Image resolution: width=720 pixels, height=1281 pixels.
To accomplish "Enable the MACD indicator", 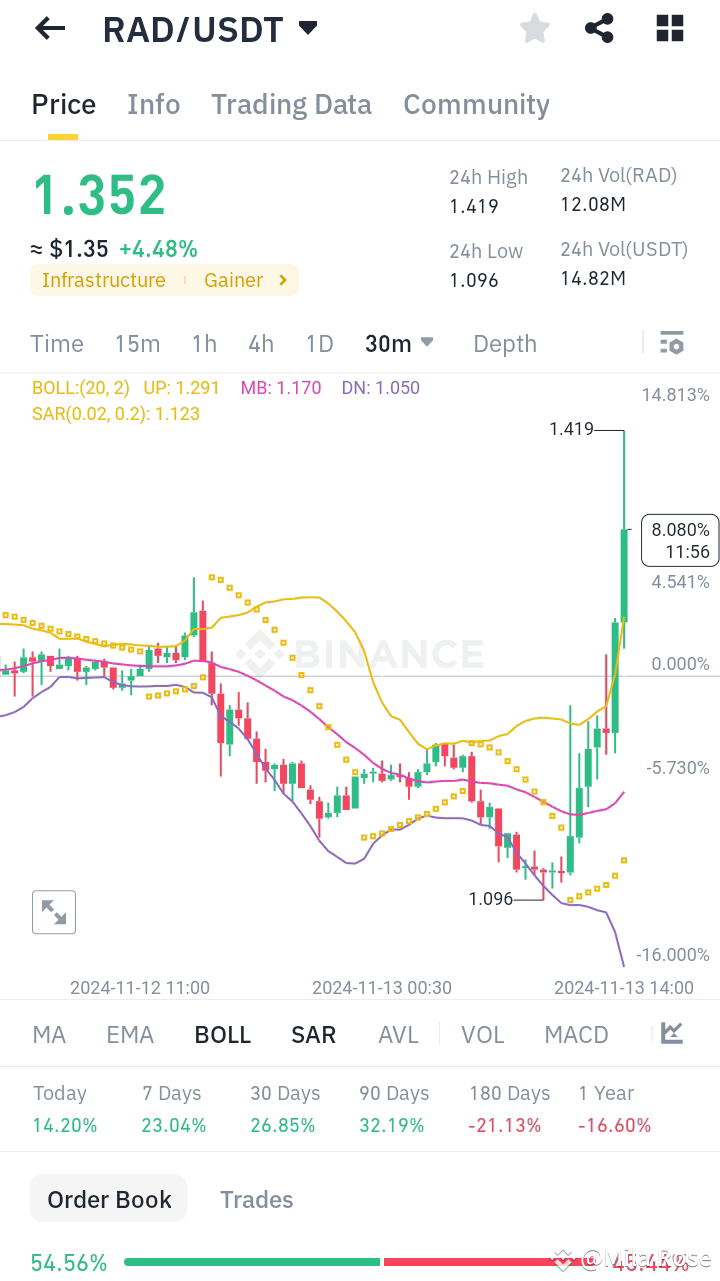I will [x=576, y=1034].
